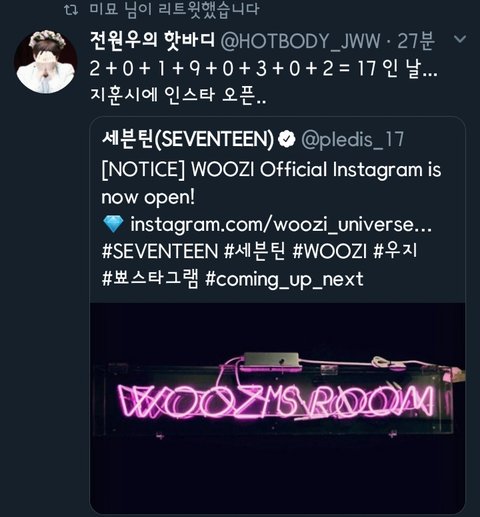
Task: Click the 전원우의 핫바디 display name
Action: pyautogui.click(x=152, y=41)
